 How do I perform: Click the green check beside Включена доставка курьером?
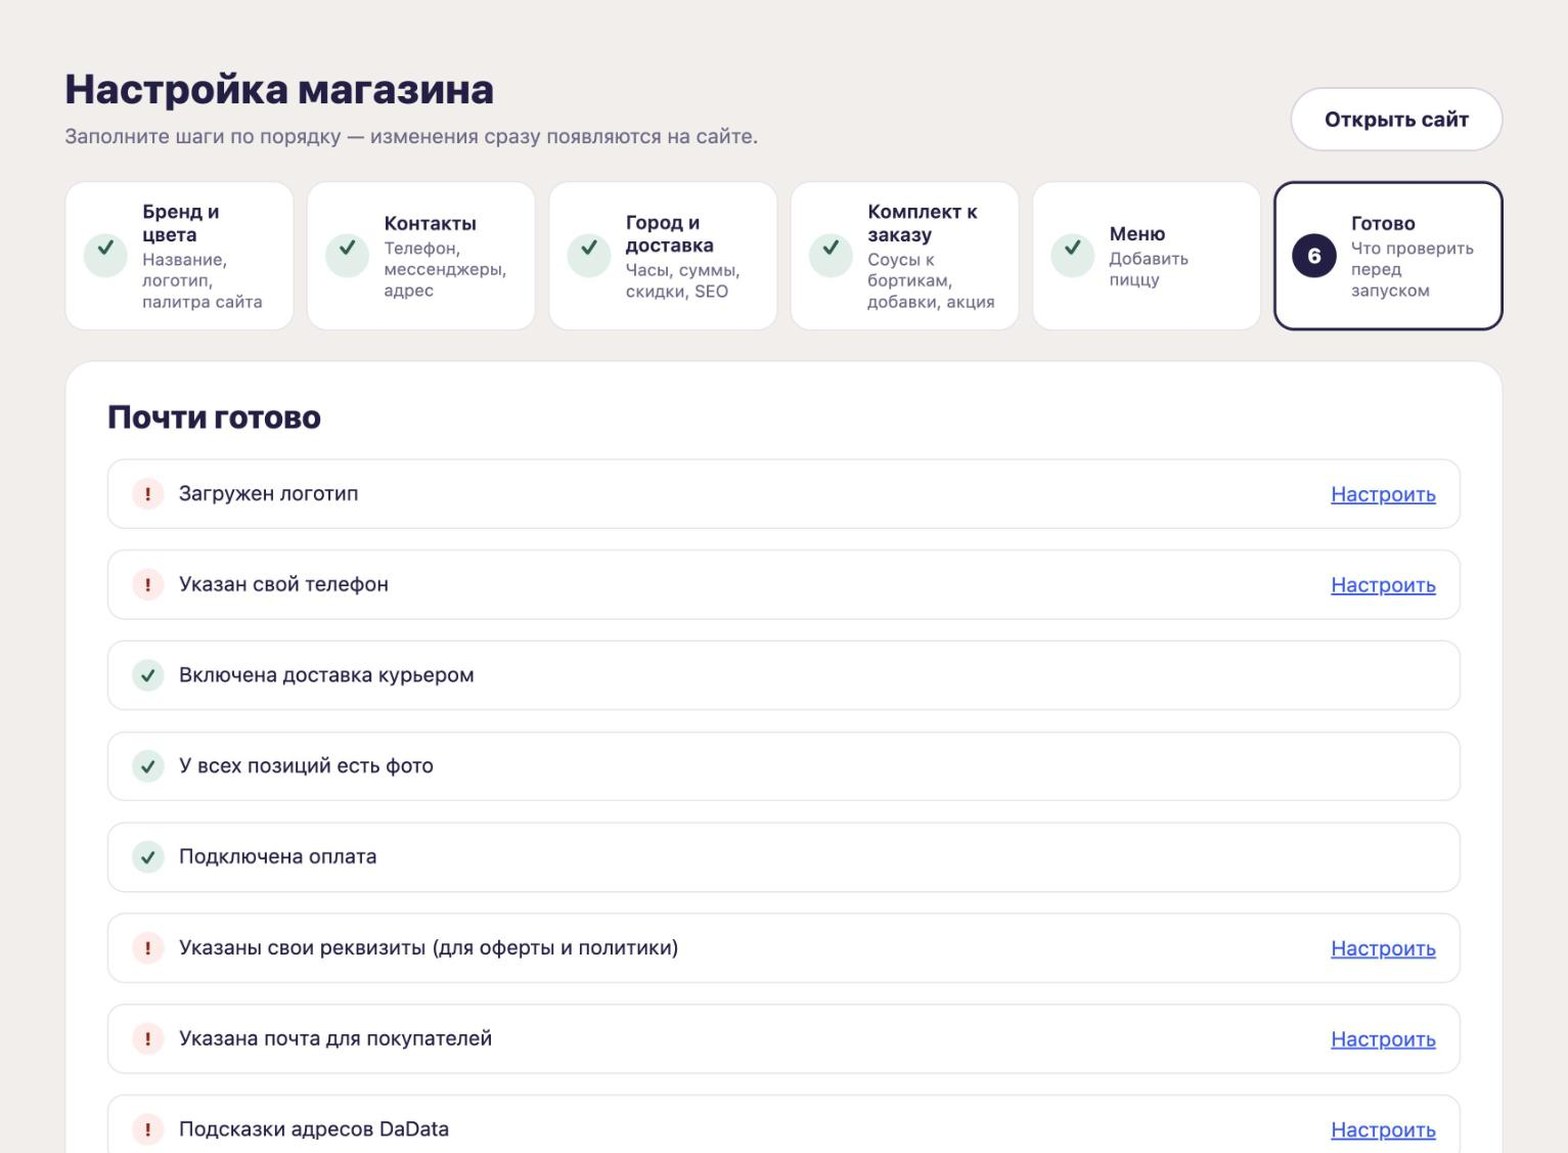point(148,676)
